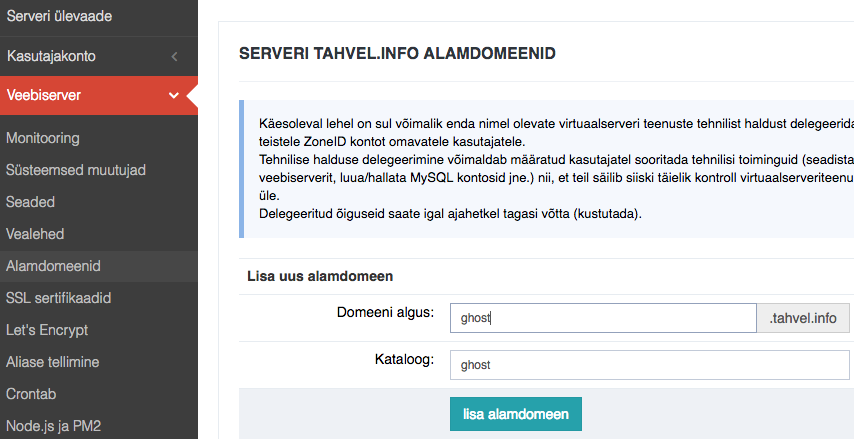Screen dimensions: 854x439
Task: Select the Veebiserver menu section
Action: click(99, 95)
